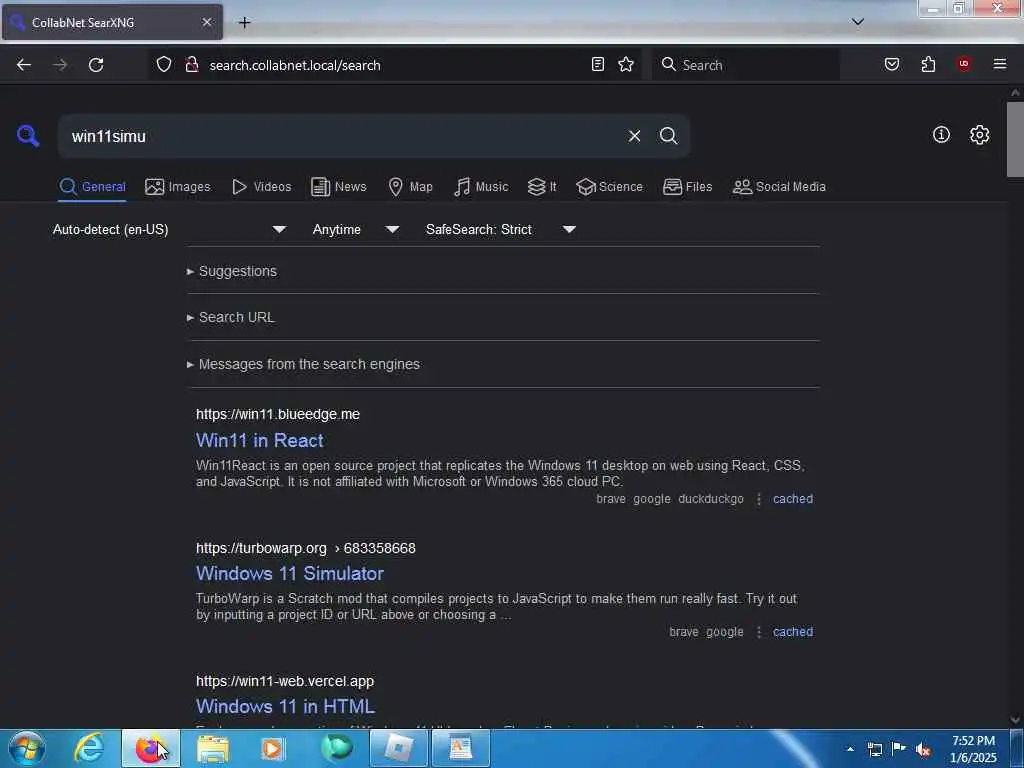
Task: Open the SafeSearch: Strict dropdown
Action: (x=500, y=229)
